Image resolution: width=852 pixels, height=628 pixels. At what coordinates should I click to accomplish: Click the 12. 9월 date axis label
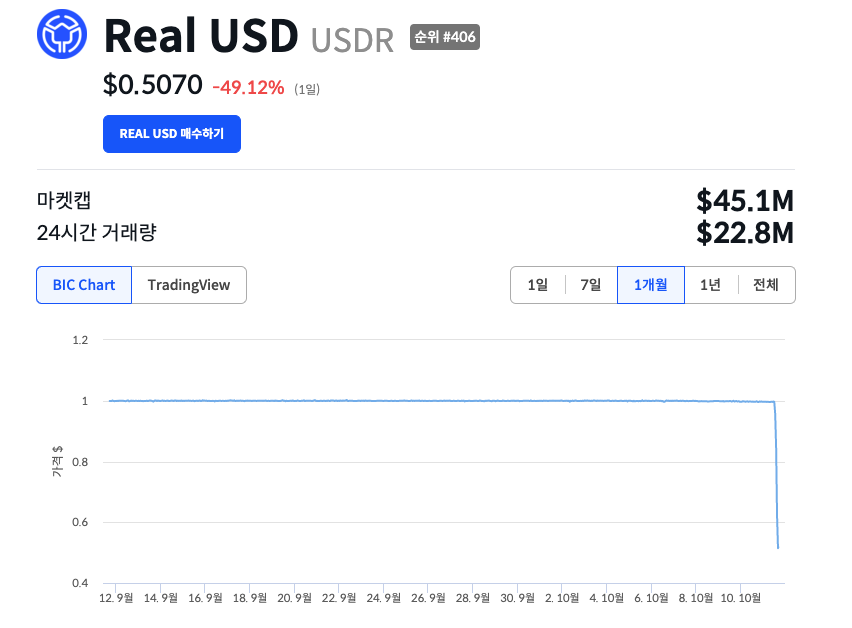[116, 598]
